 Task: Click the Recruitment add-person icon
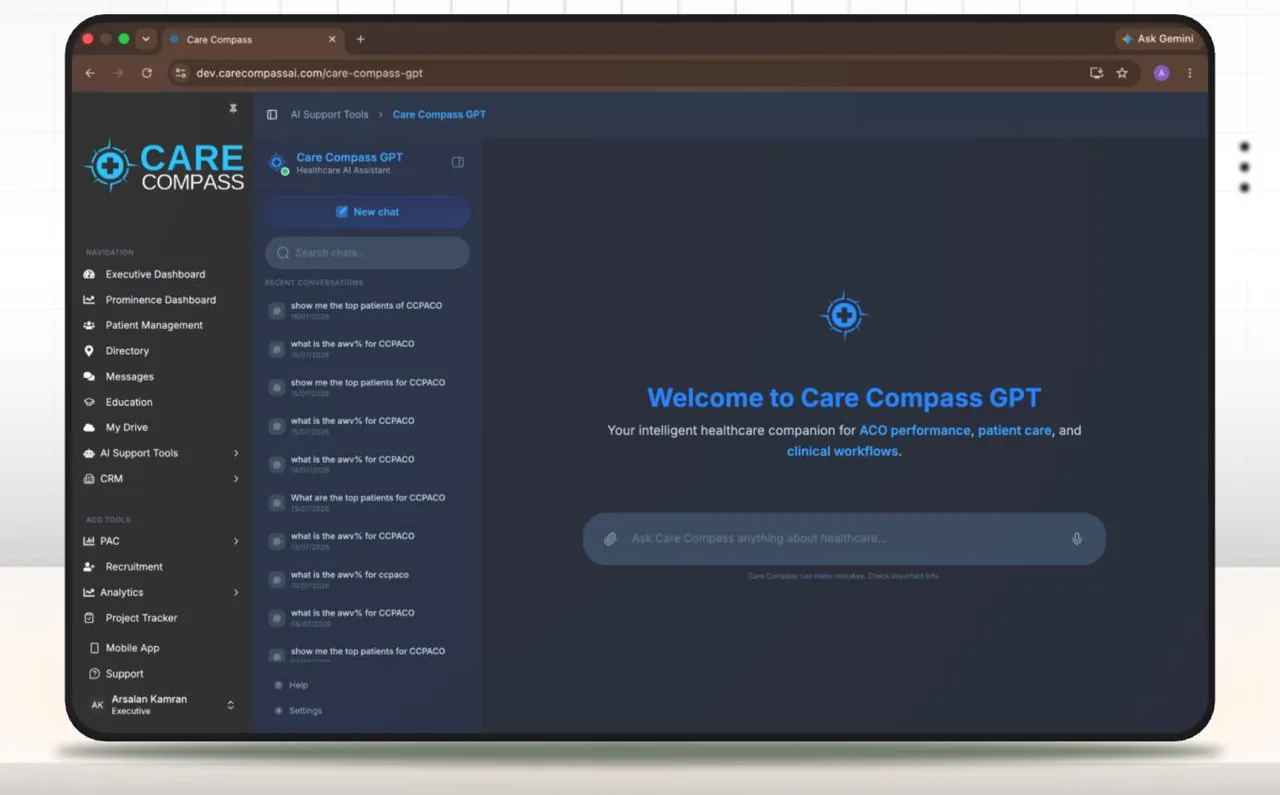click(89, 567)
